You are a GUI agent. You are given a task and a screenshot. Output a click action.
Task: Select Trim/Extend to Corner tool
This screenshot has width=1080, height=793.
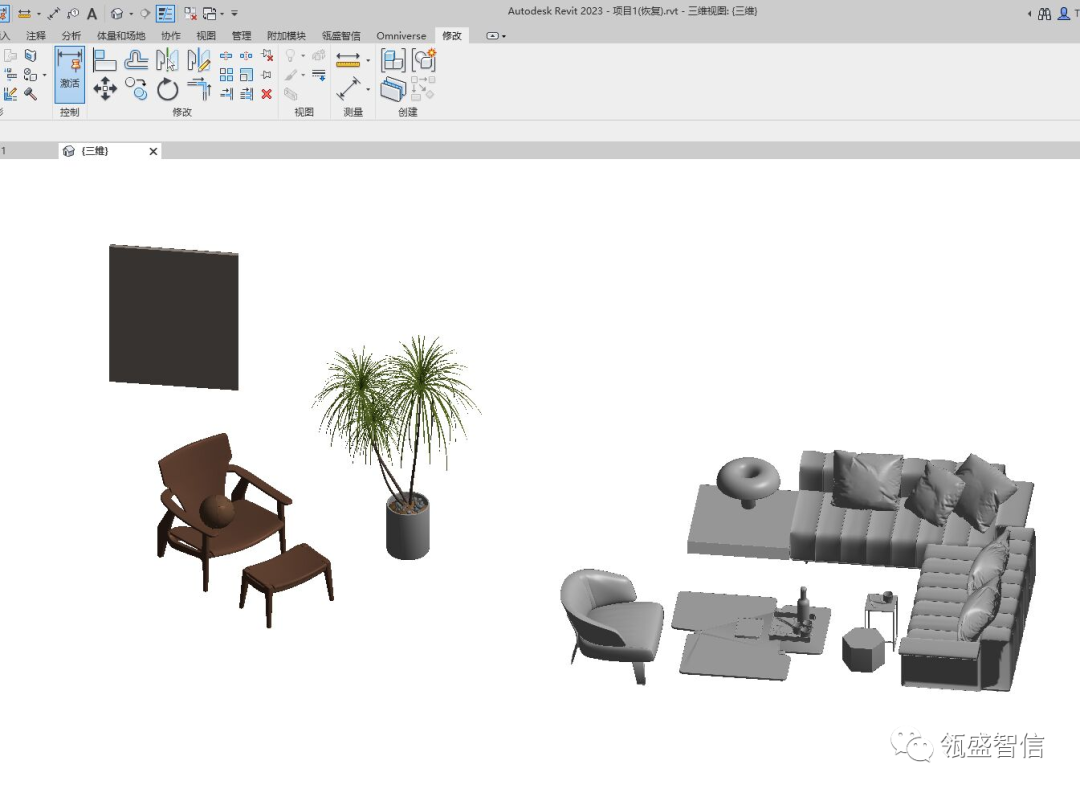pos(198,89)
